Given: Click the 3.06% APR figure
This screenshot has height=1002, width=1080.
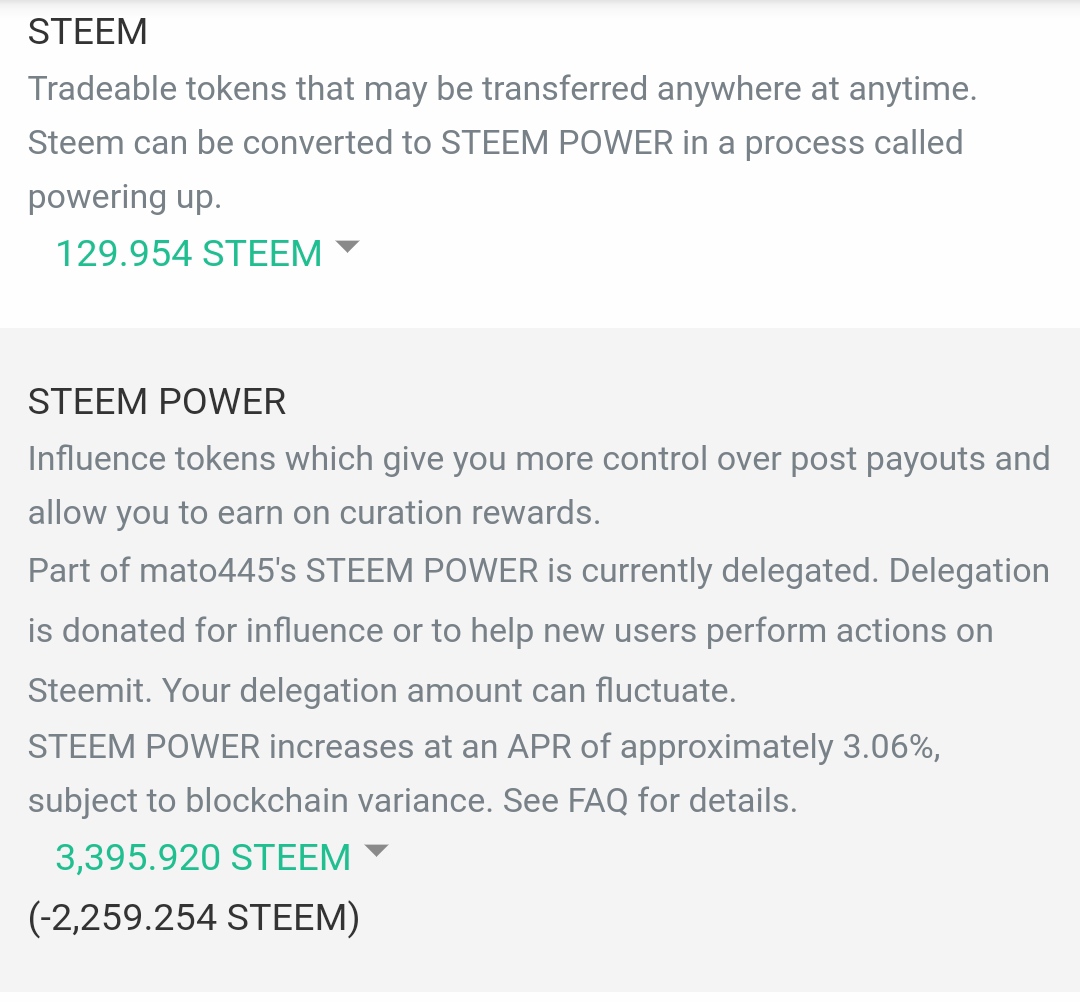Looking at the screenshot, I should pos(891,747).
